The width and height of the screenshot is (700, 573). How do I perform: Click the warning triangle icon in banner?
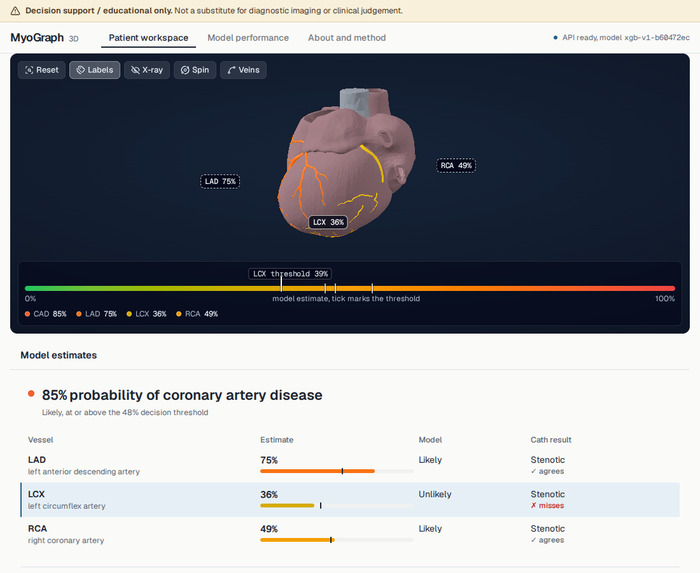15,11
